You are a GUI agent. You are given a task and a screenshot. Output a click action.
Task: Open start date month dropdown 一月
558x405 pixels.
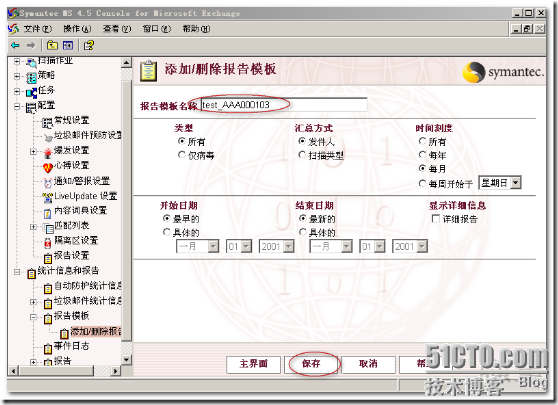point(213,246)
